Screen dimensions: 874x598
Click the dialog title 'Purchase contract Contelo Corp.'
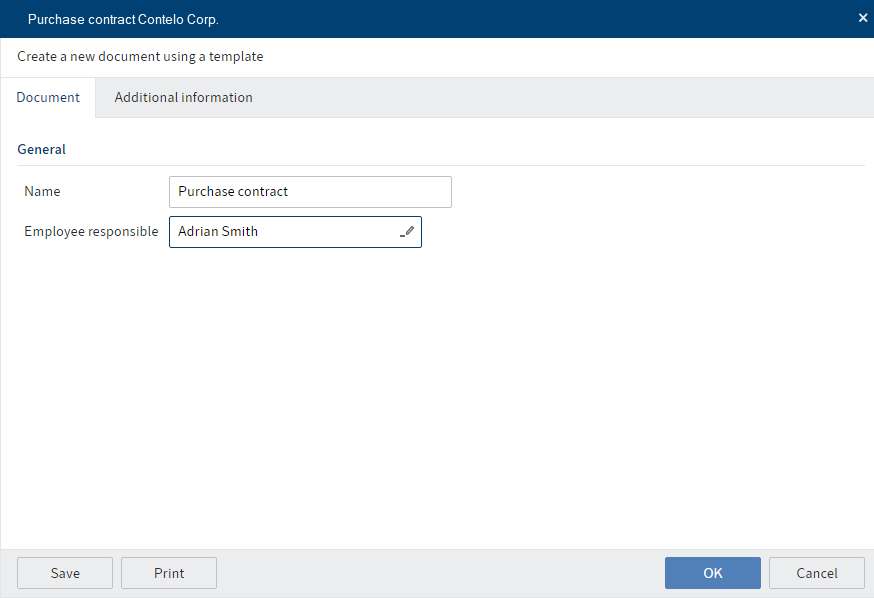pyautogui.click(x=123, y=20)
